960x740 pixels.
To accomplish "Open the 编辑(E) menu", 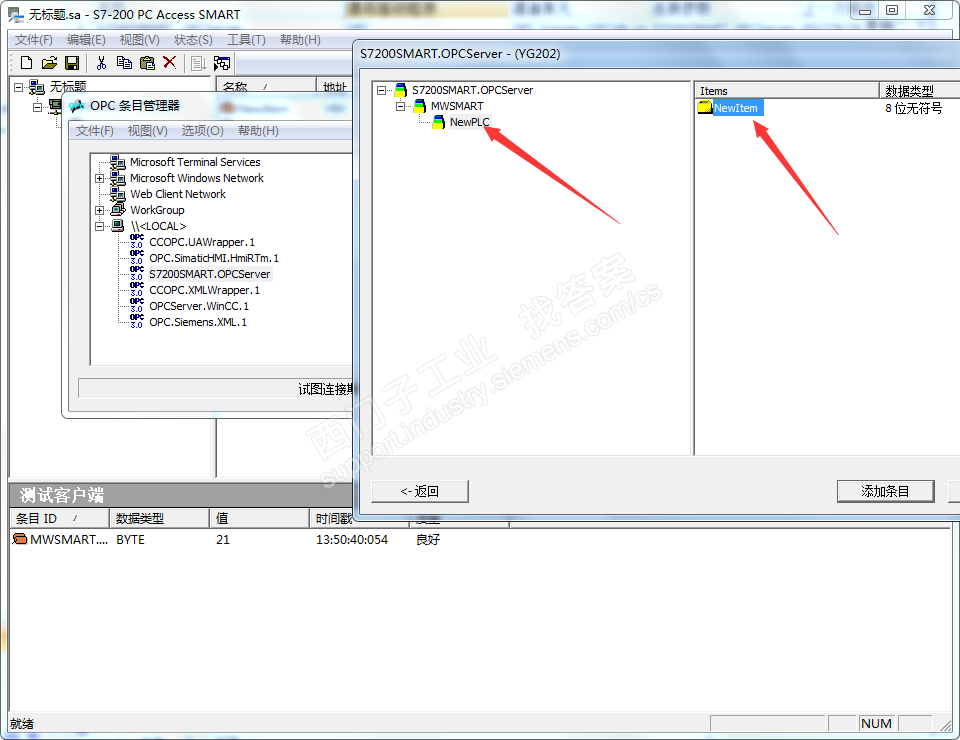I will point(86,40).
